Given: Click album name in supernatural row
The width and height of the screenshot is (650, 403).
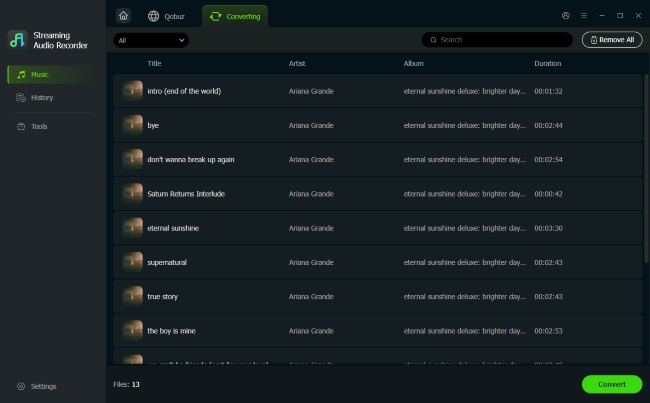Looking at the screenshot, I should (465, 262).
